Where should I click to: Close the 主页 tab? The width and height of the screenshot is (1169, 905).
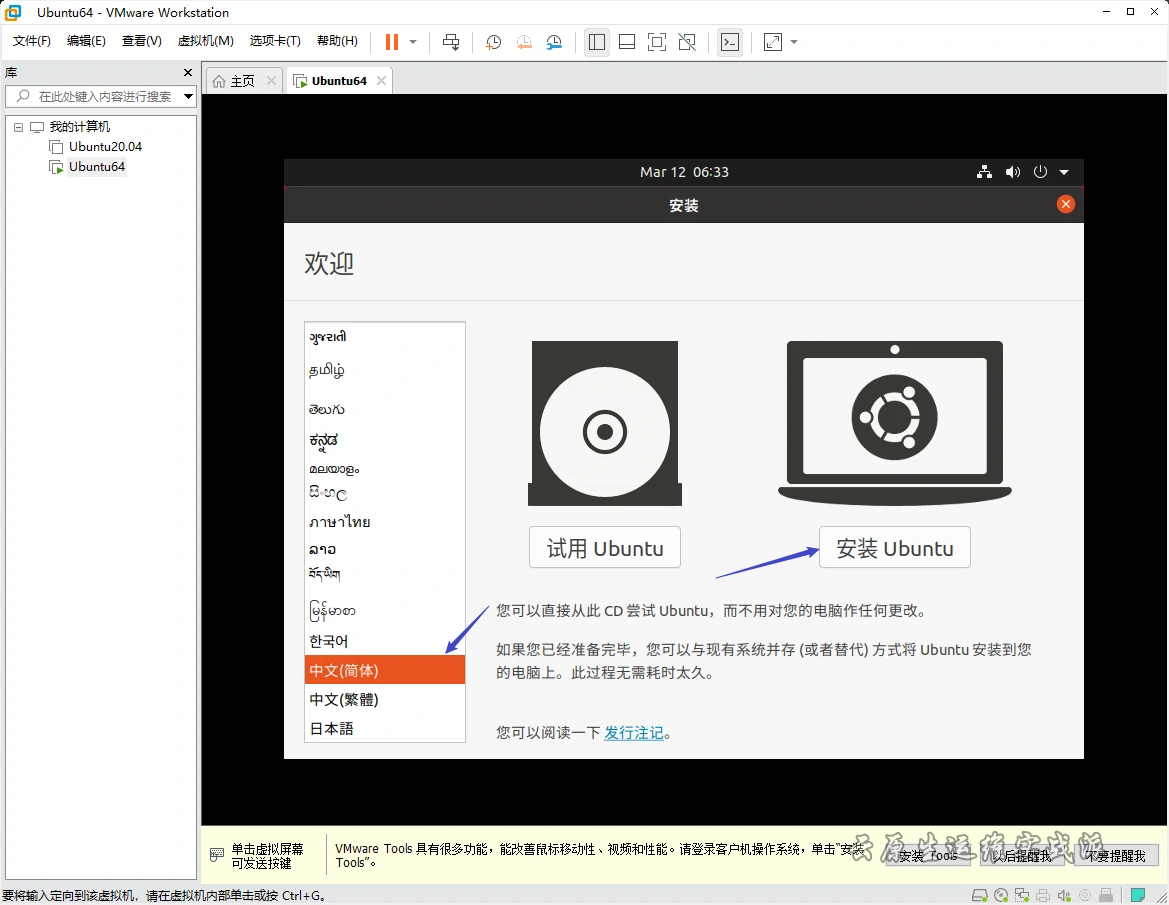271,81
